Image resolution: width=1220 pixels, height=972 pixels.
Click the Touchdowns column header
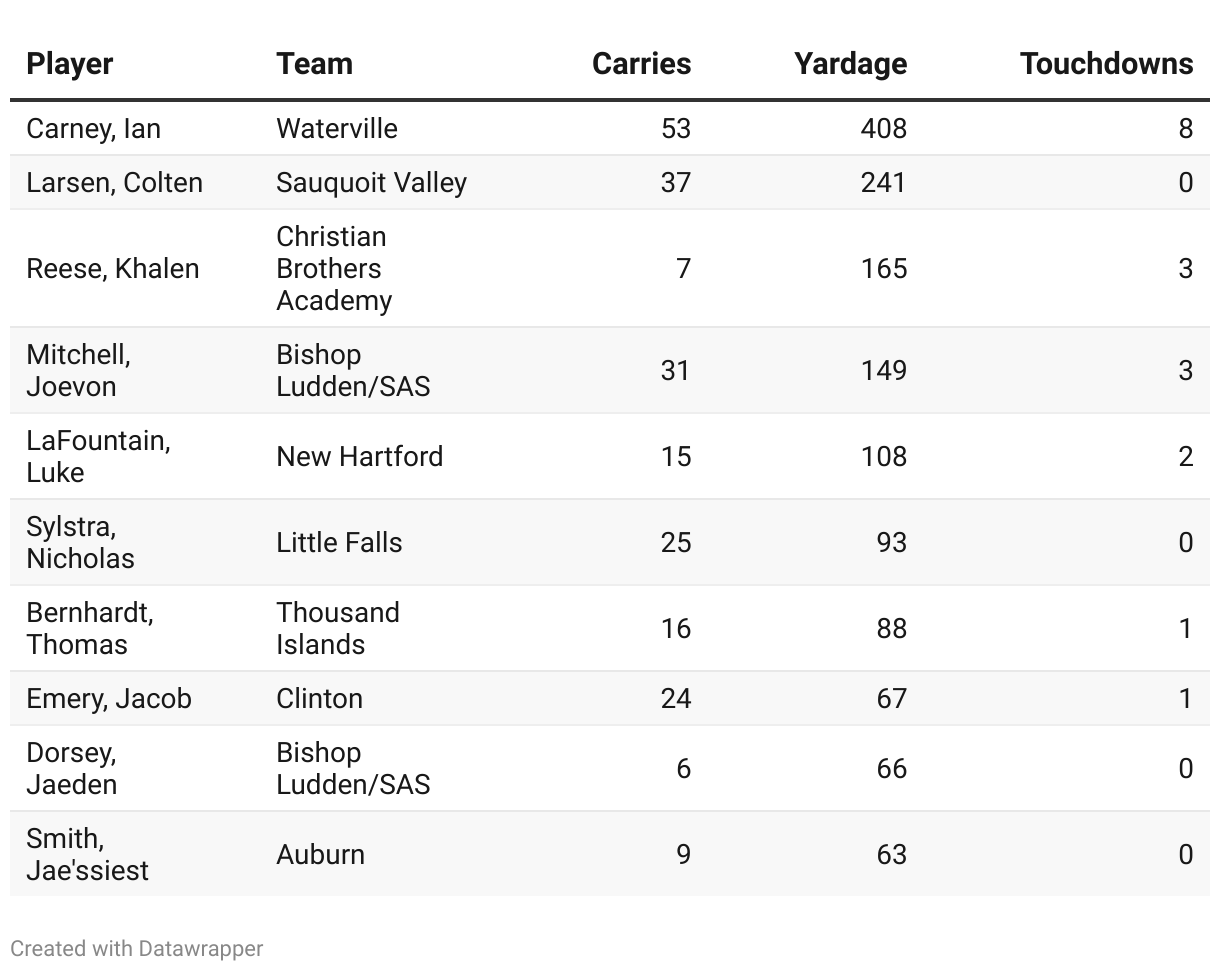click(1106, 64)
